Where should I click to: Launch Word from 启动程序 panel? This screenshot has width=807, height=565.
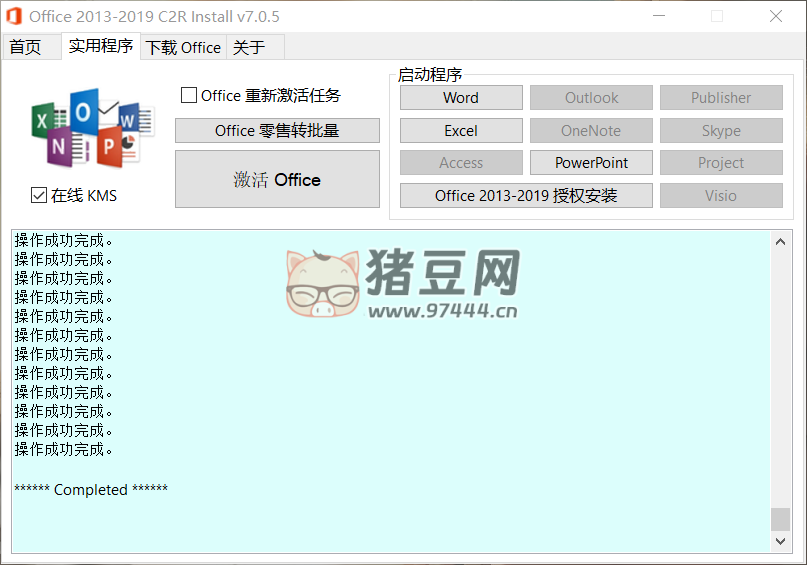[x=461, y=98]
